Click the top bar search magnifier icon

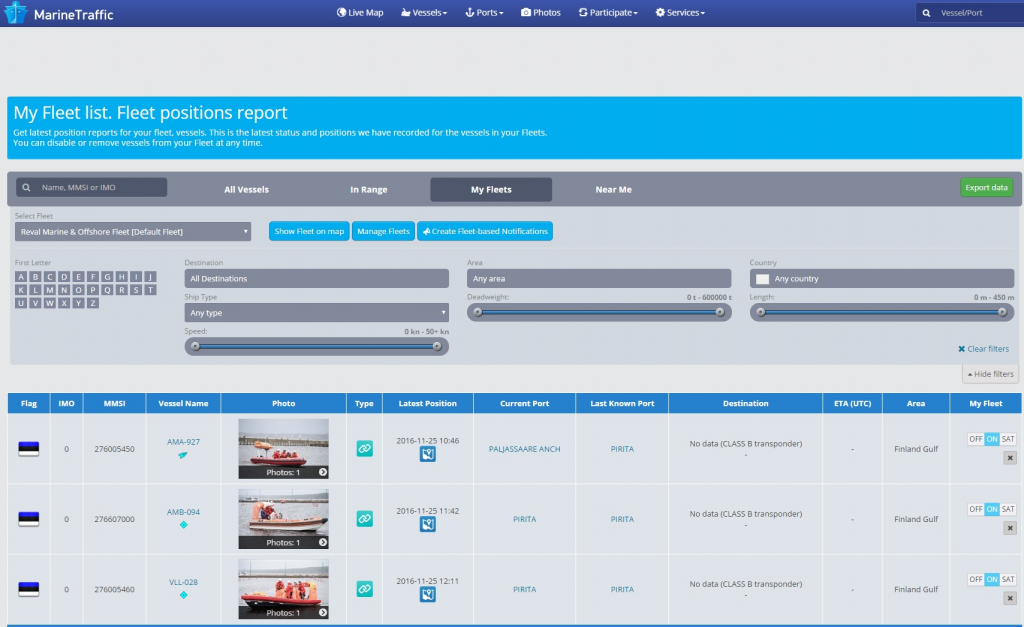point(926,13)
